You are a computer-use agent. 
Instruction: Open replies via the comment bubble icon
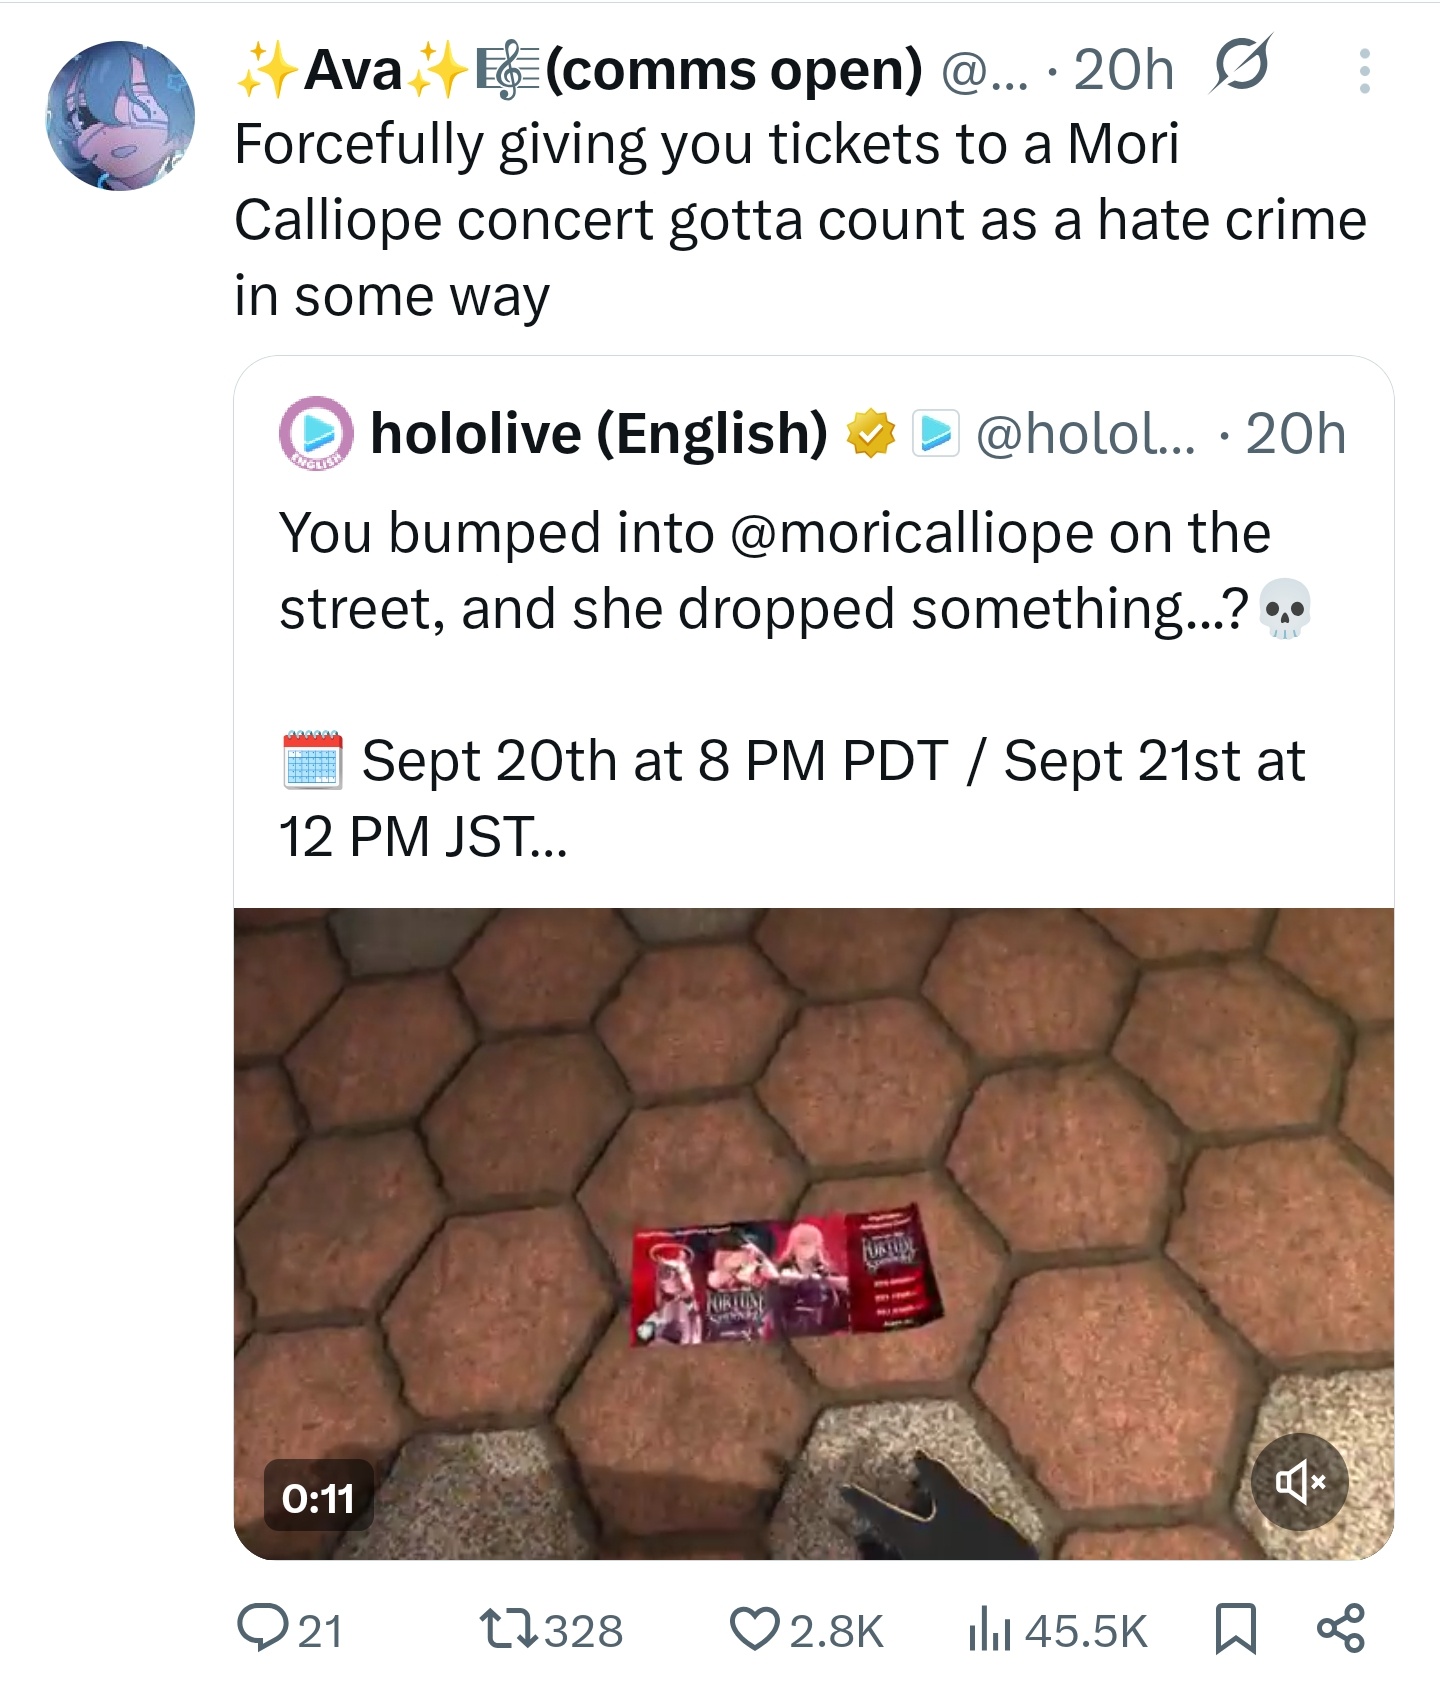coord(260,1628)
